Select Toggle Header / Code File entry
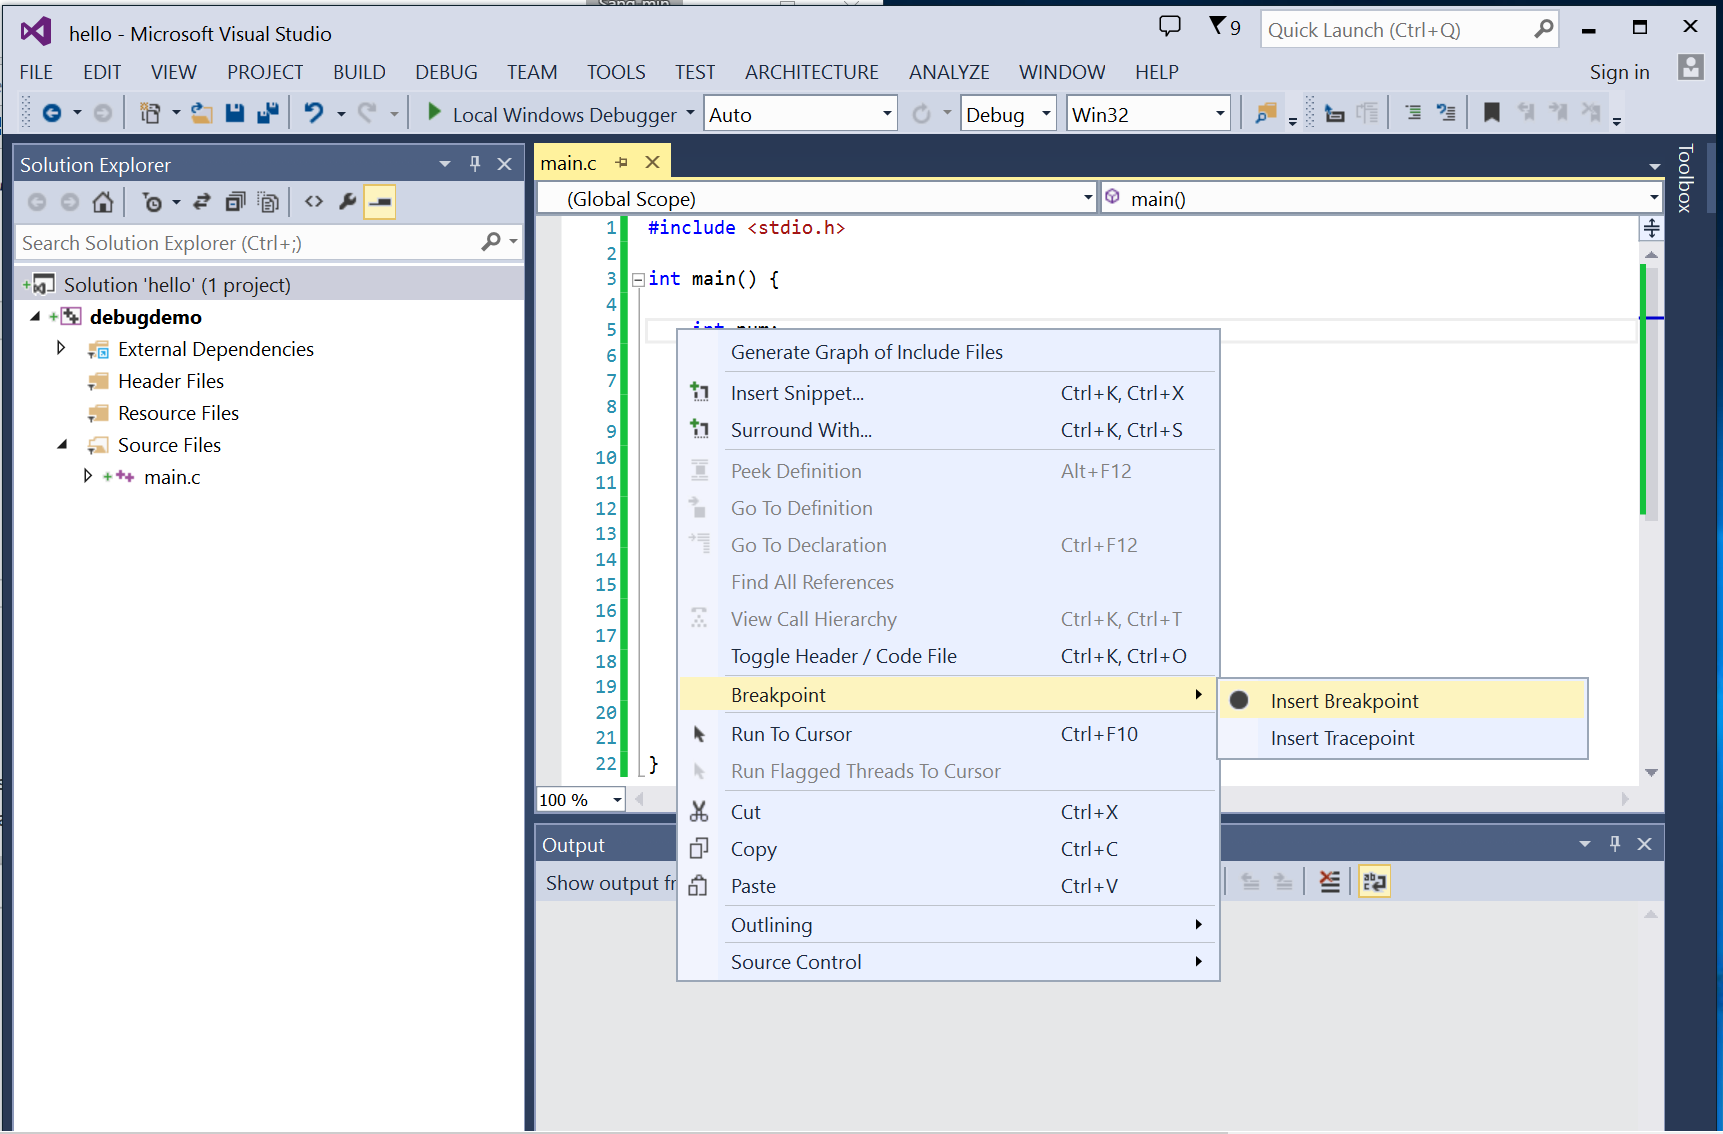This screenshot has height=1134, width=1723. click(948, 656)
